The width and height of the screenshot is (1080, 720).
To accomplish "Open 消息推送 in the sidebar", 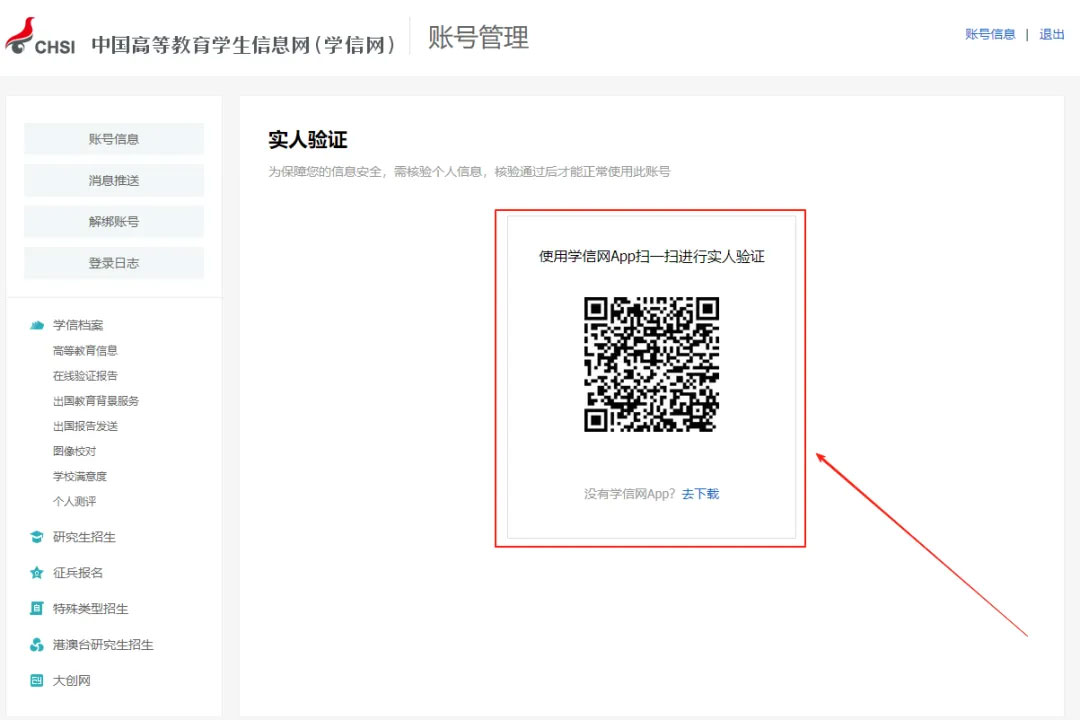I will (114, 181).
